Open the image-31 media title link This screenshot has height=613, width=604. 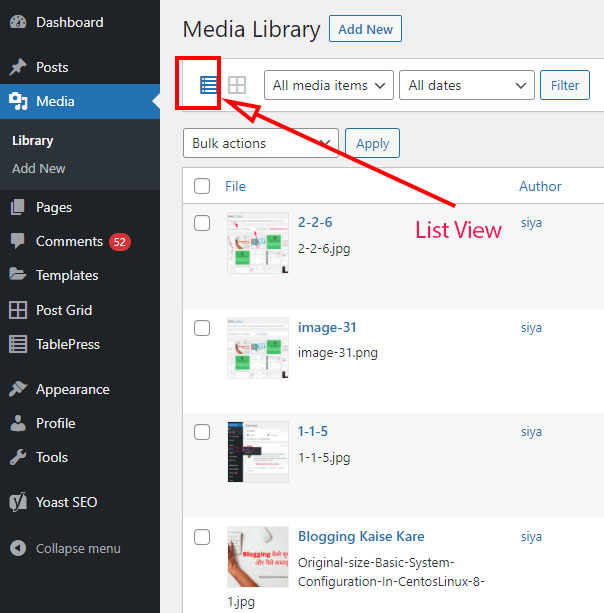[x=327, y=327]
